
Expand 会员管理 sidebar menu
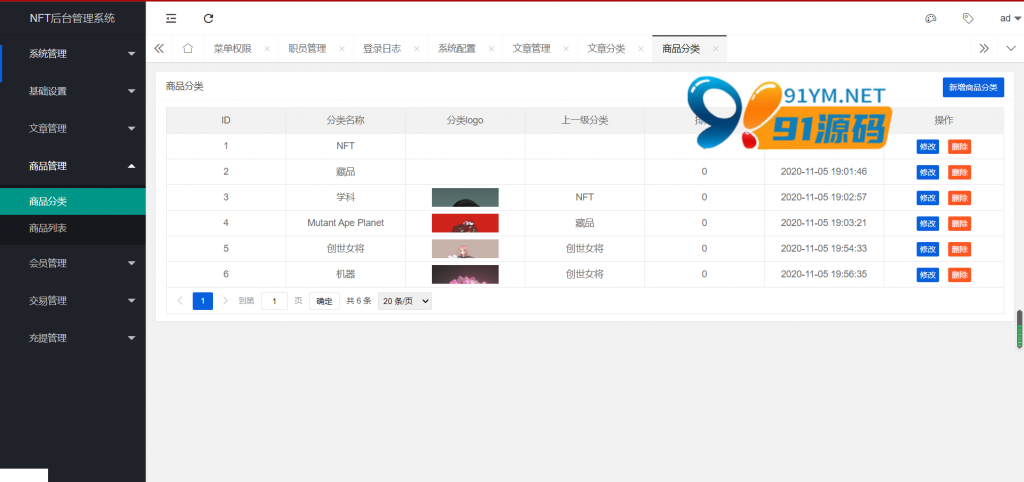click(x=73, y=263)
